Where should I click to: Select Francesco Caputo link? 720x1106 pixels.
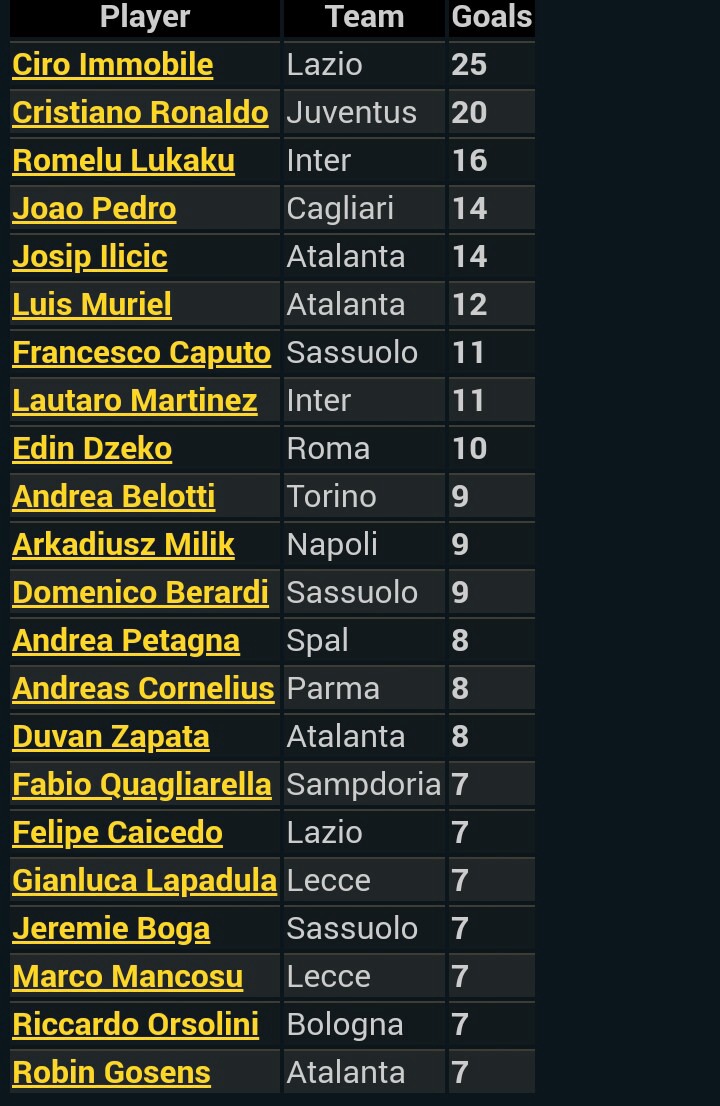[142, 353]
